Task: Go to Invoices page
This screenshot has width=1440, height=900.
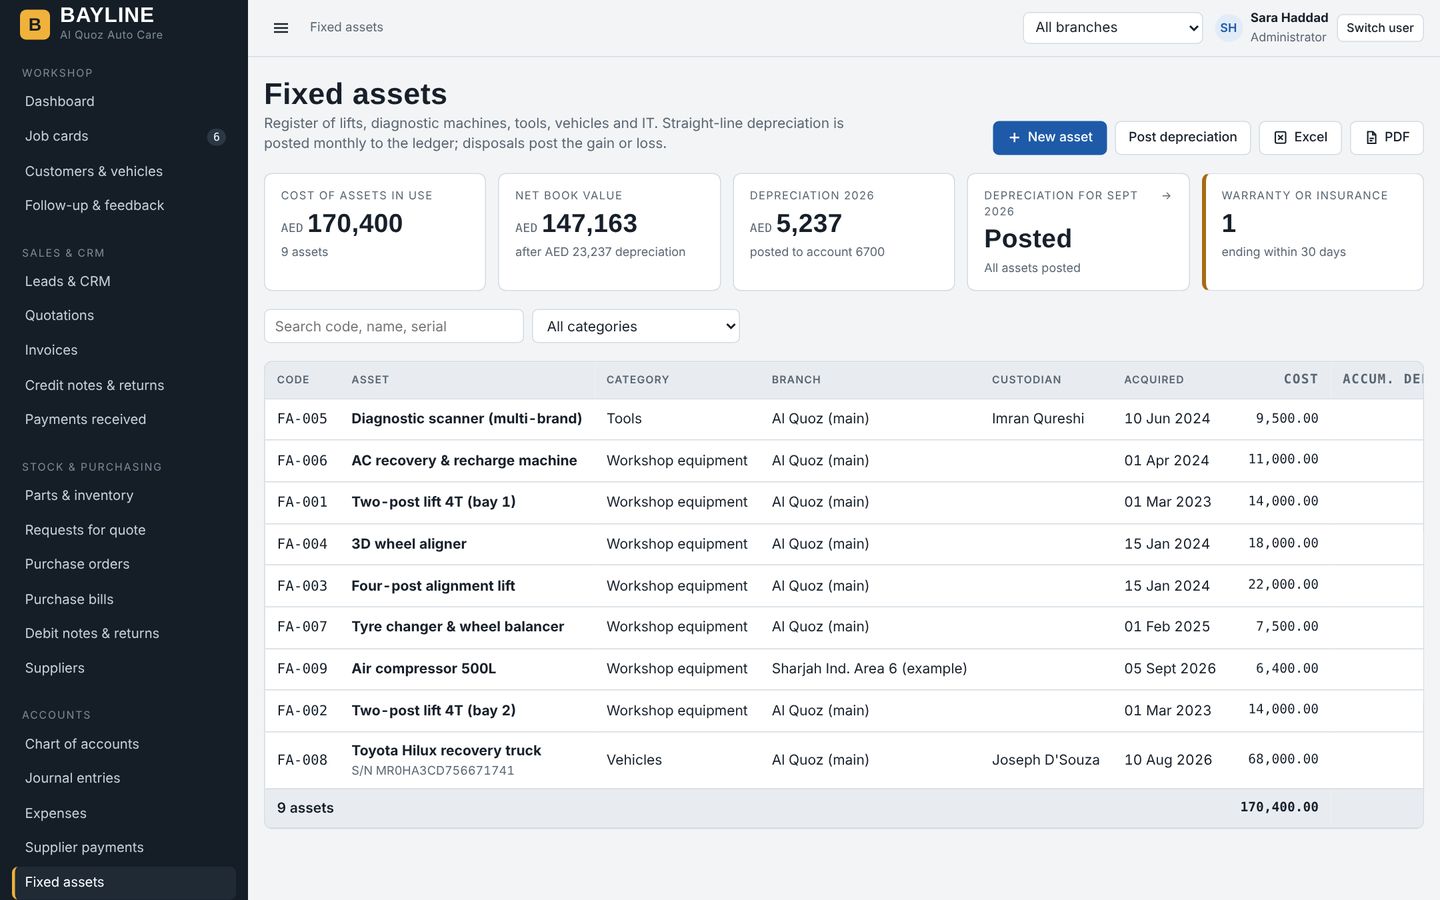Action: click(x=124, y=350)
